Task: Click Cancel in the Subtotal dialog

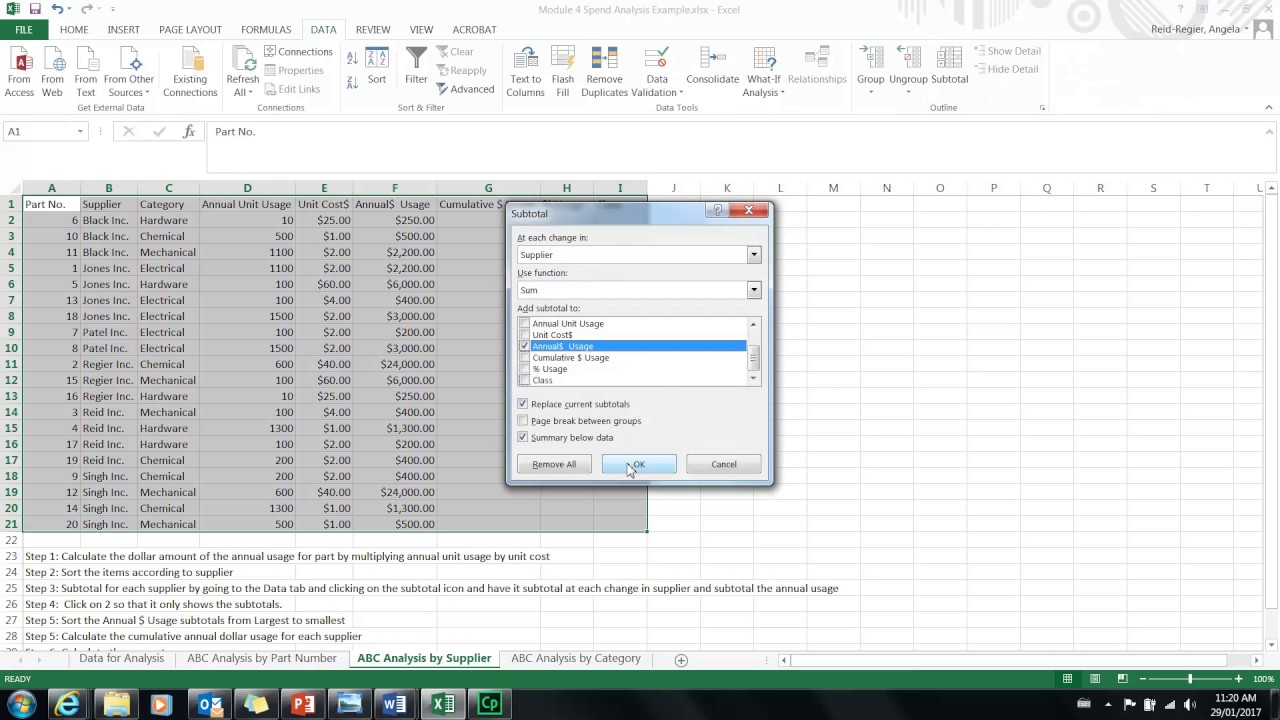Action: pyautogui.click(x=723, y=464)
